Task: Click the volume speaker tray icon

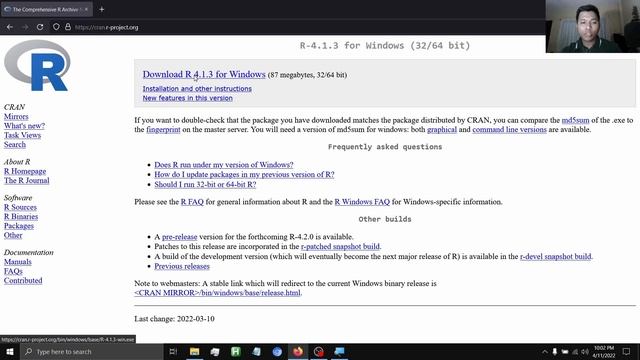Action: click(x=585, y=351)
